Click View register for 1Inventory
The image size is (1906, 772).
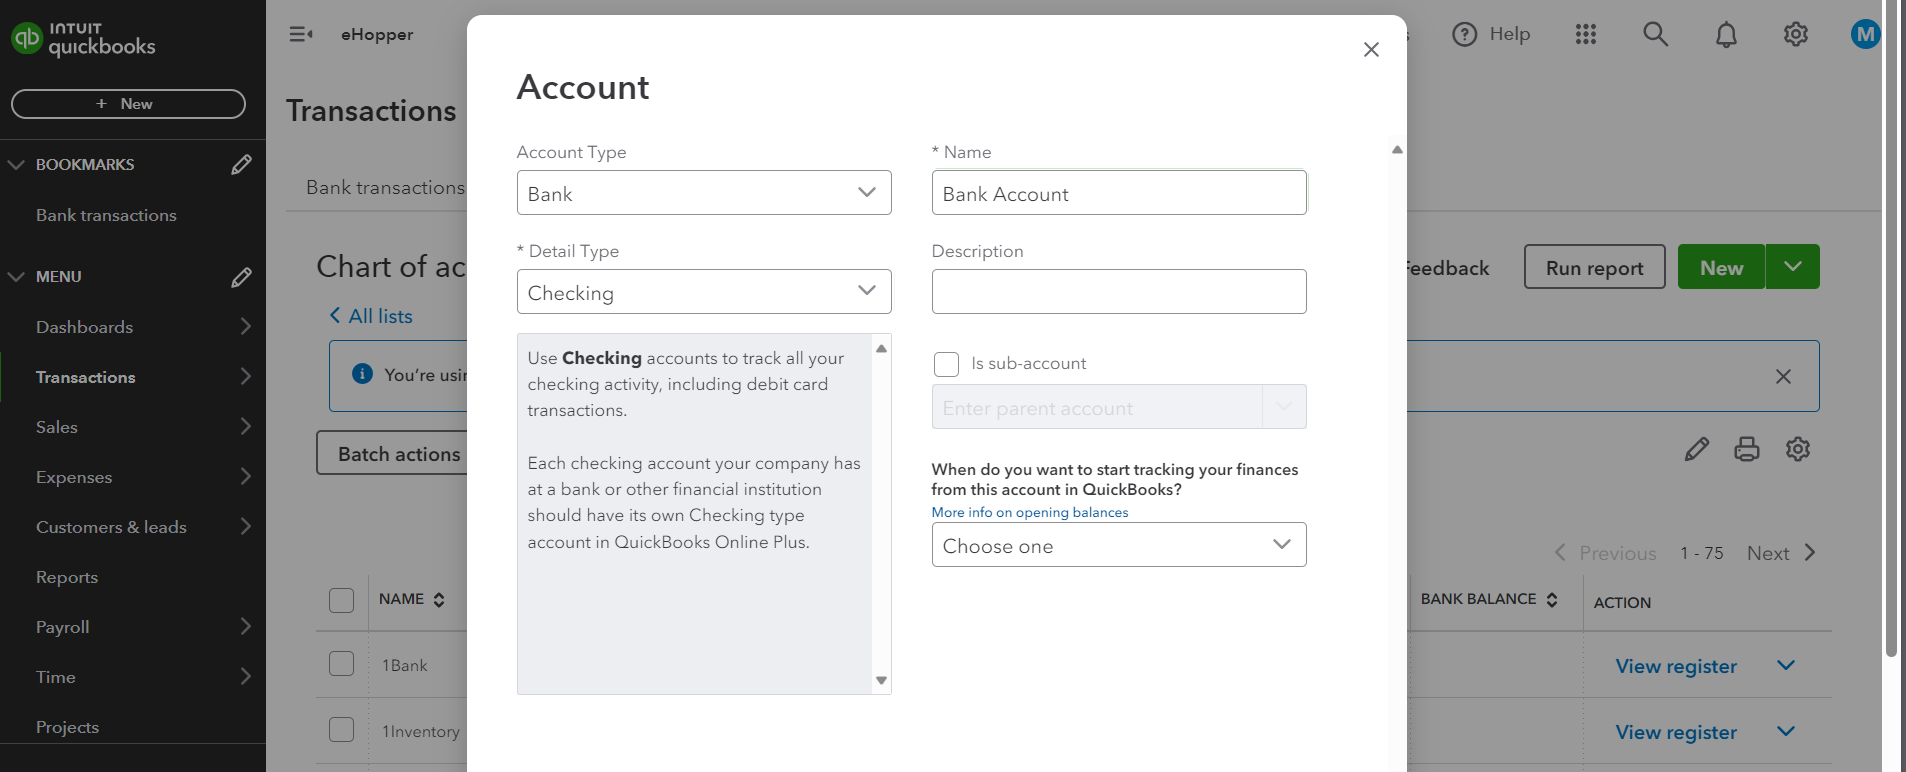[1676, 732]
